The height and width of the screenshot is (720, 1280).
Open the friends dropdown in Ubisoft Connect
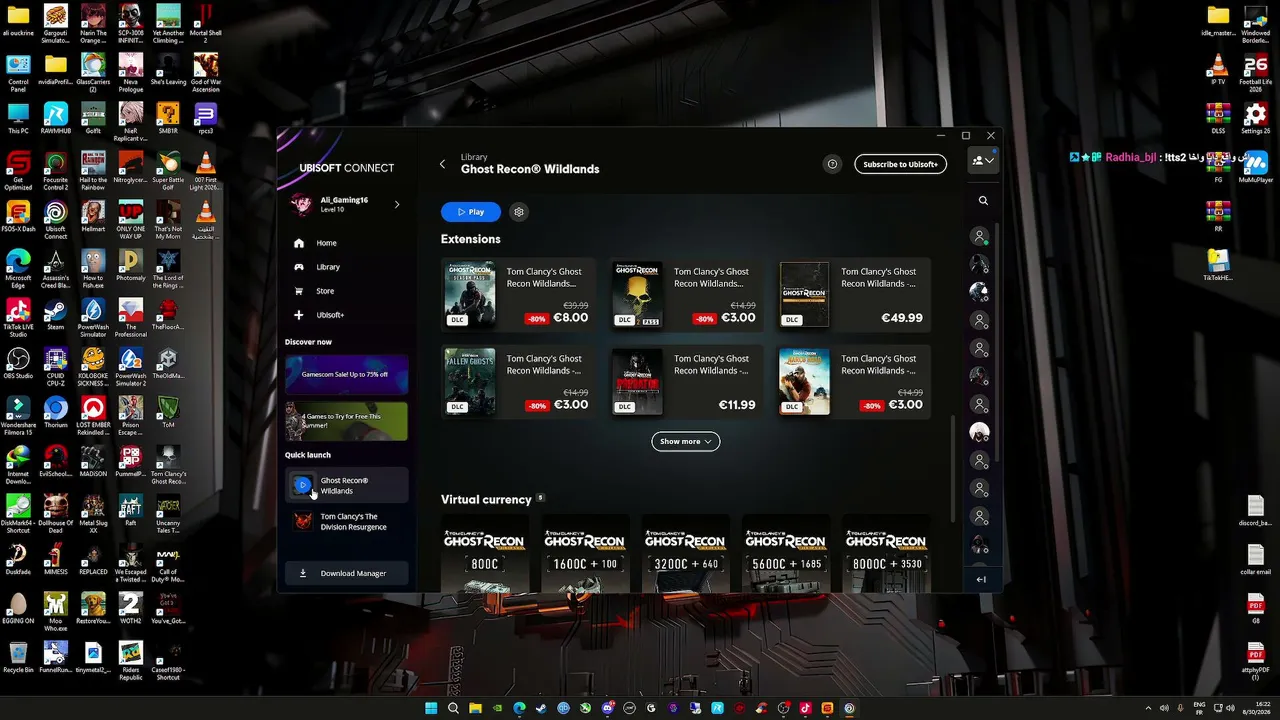click(x=983, y=161)
